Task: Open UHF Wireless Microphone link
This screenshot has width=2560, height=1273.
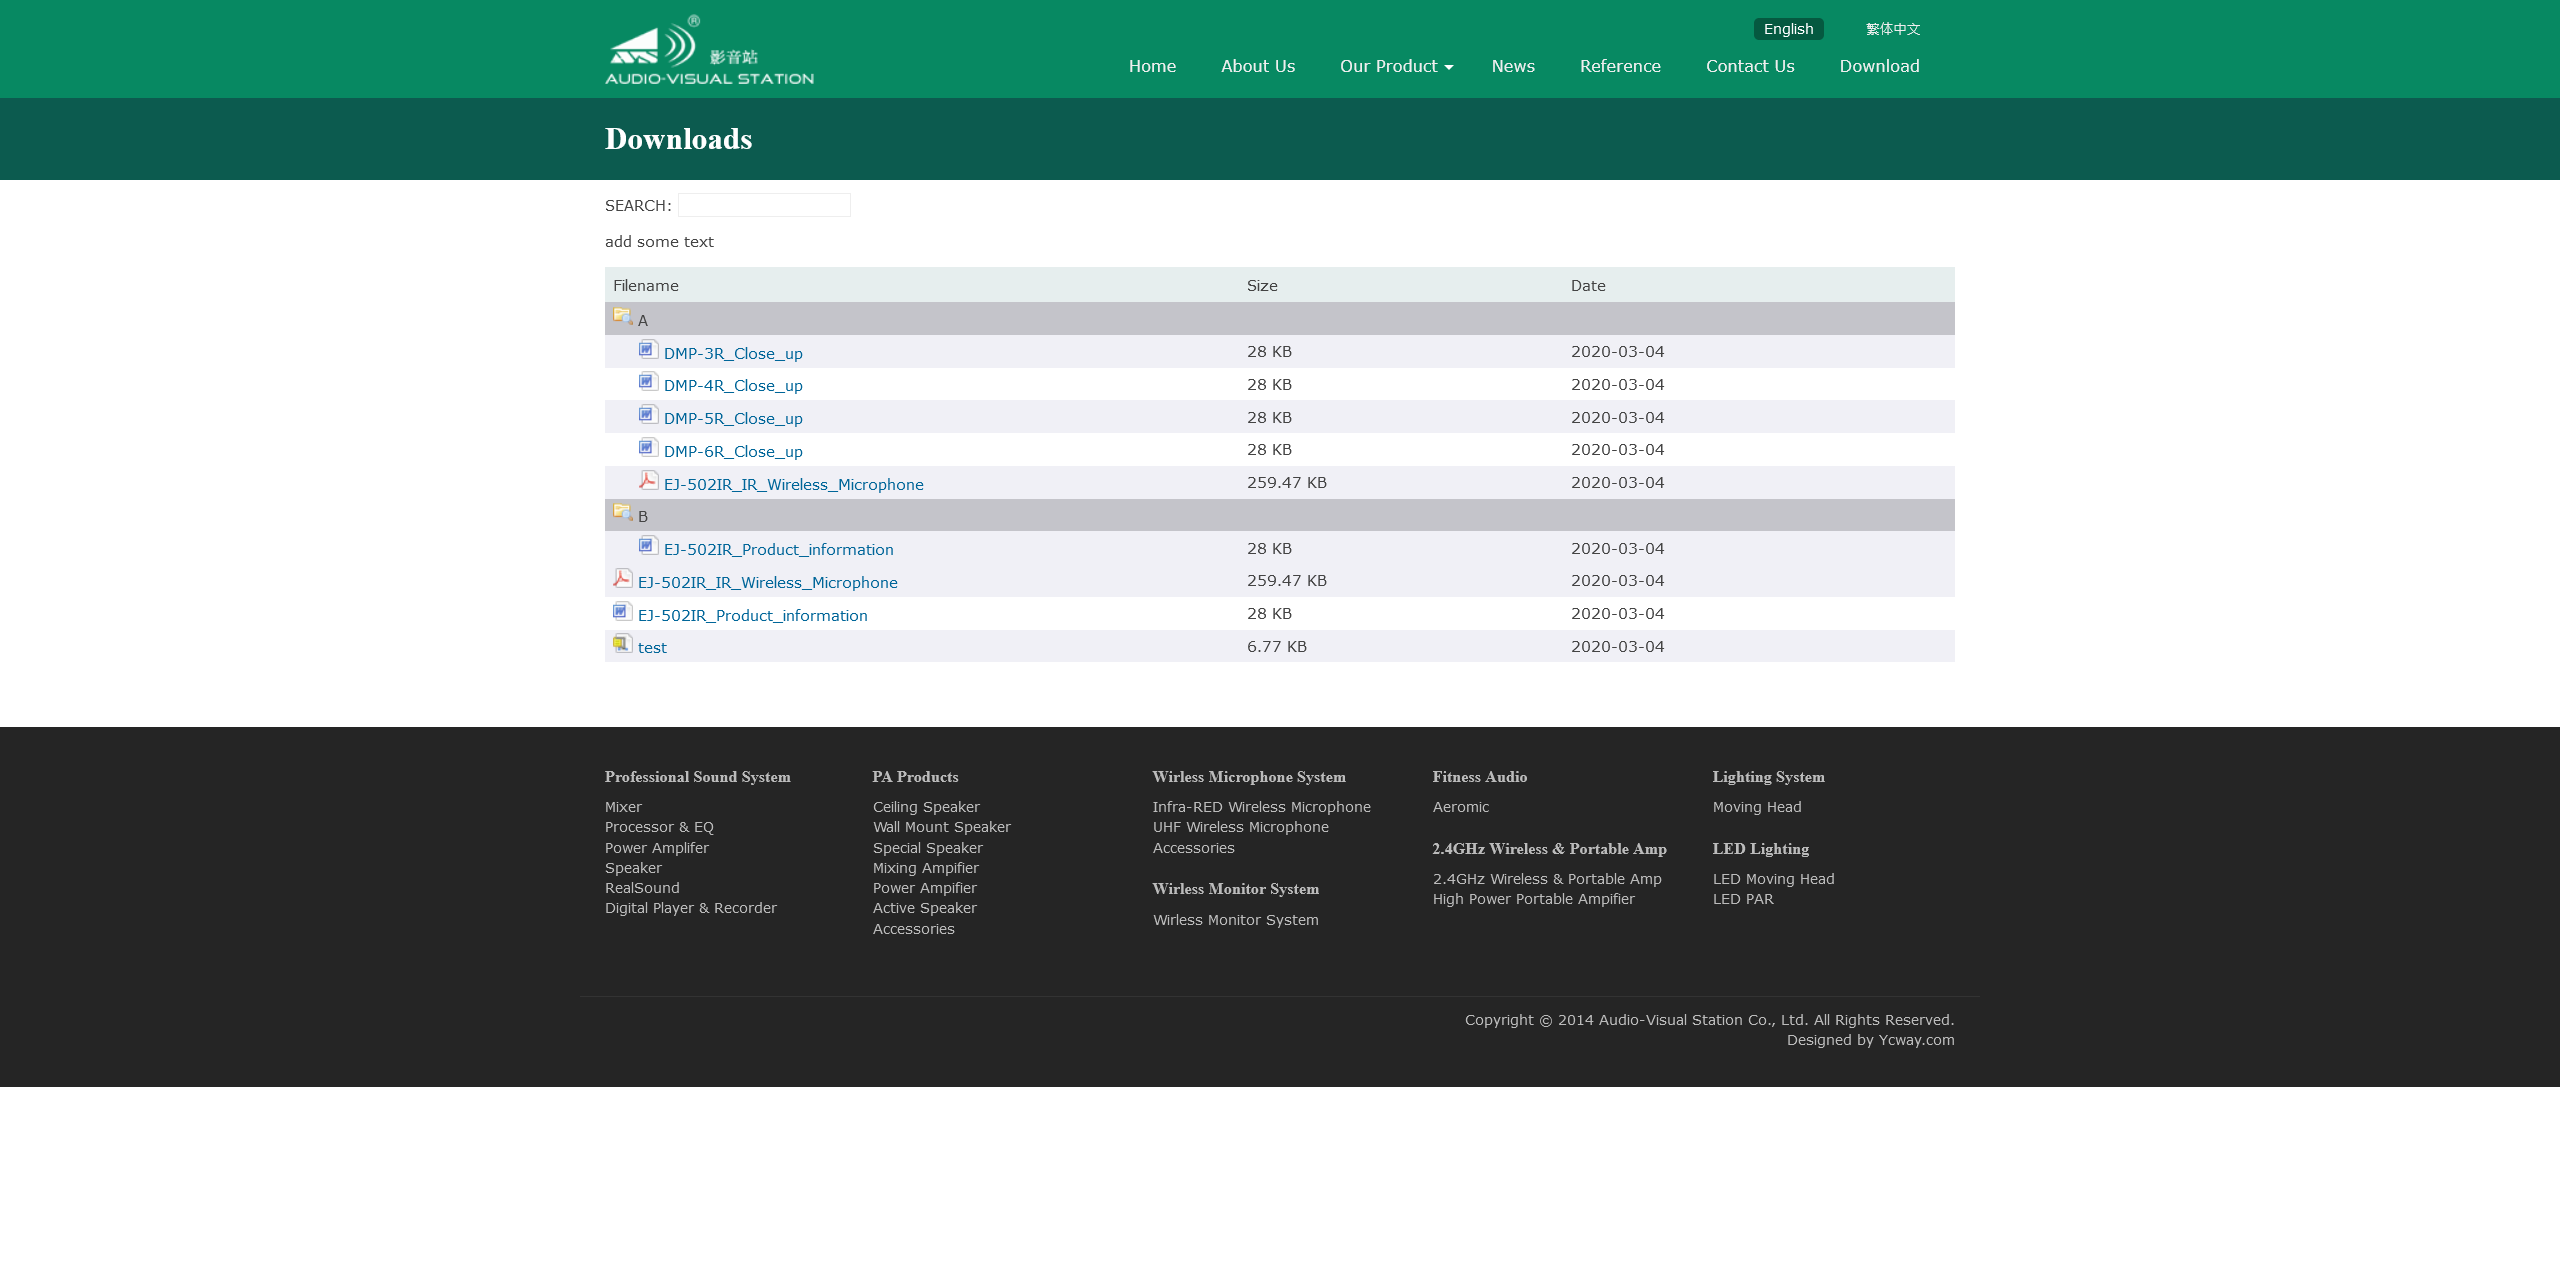Action: click(x=1240, y=827)
